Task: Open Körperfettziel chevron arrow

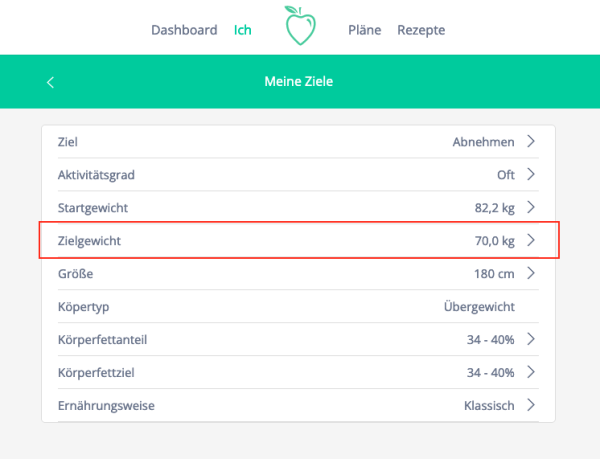Action: [531, 372]
